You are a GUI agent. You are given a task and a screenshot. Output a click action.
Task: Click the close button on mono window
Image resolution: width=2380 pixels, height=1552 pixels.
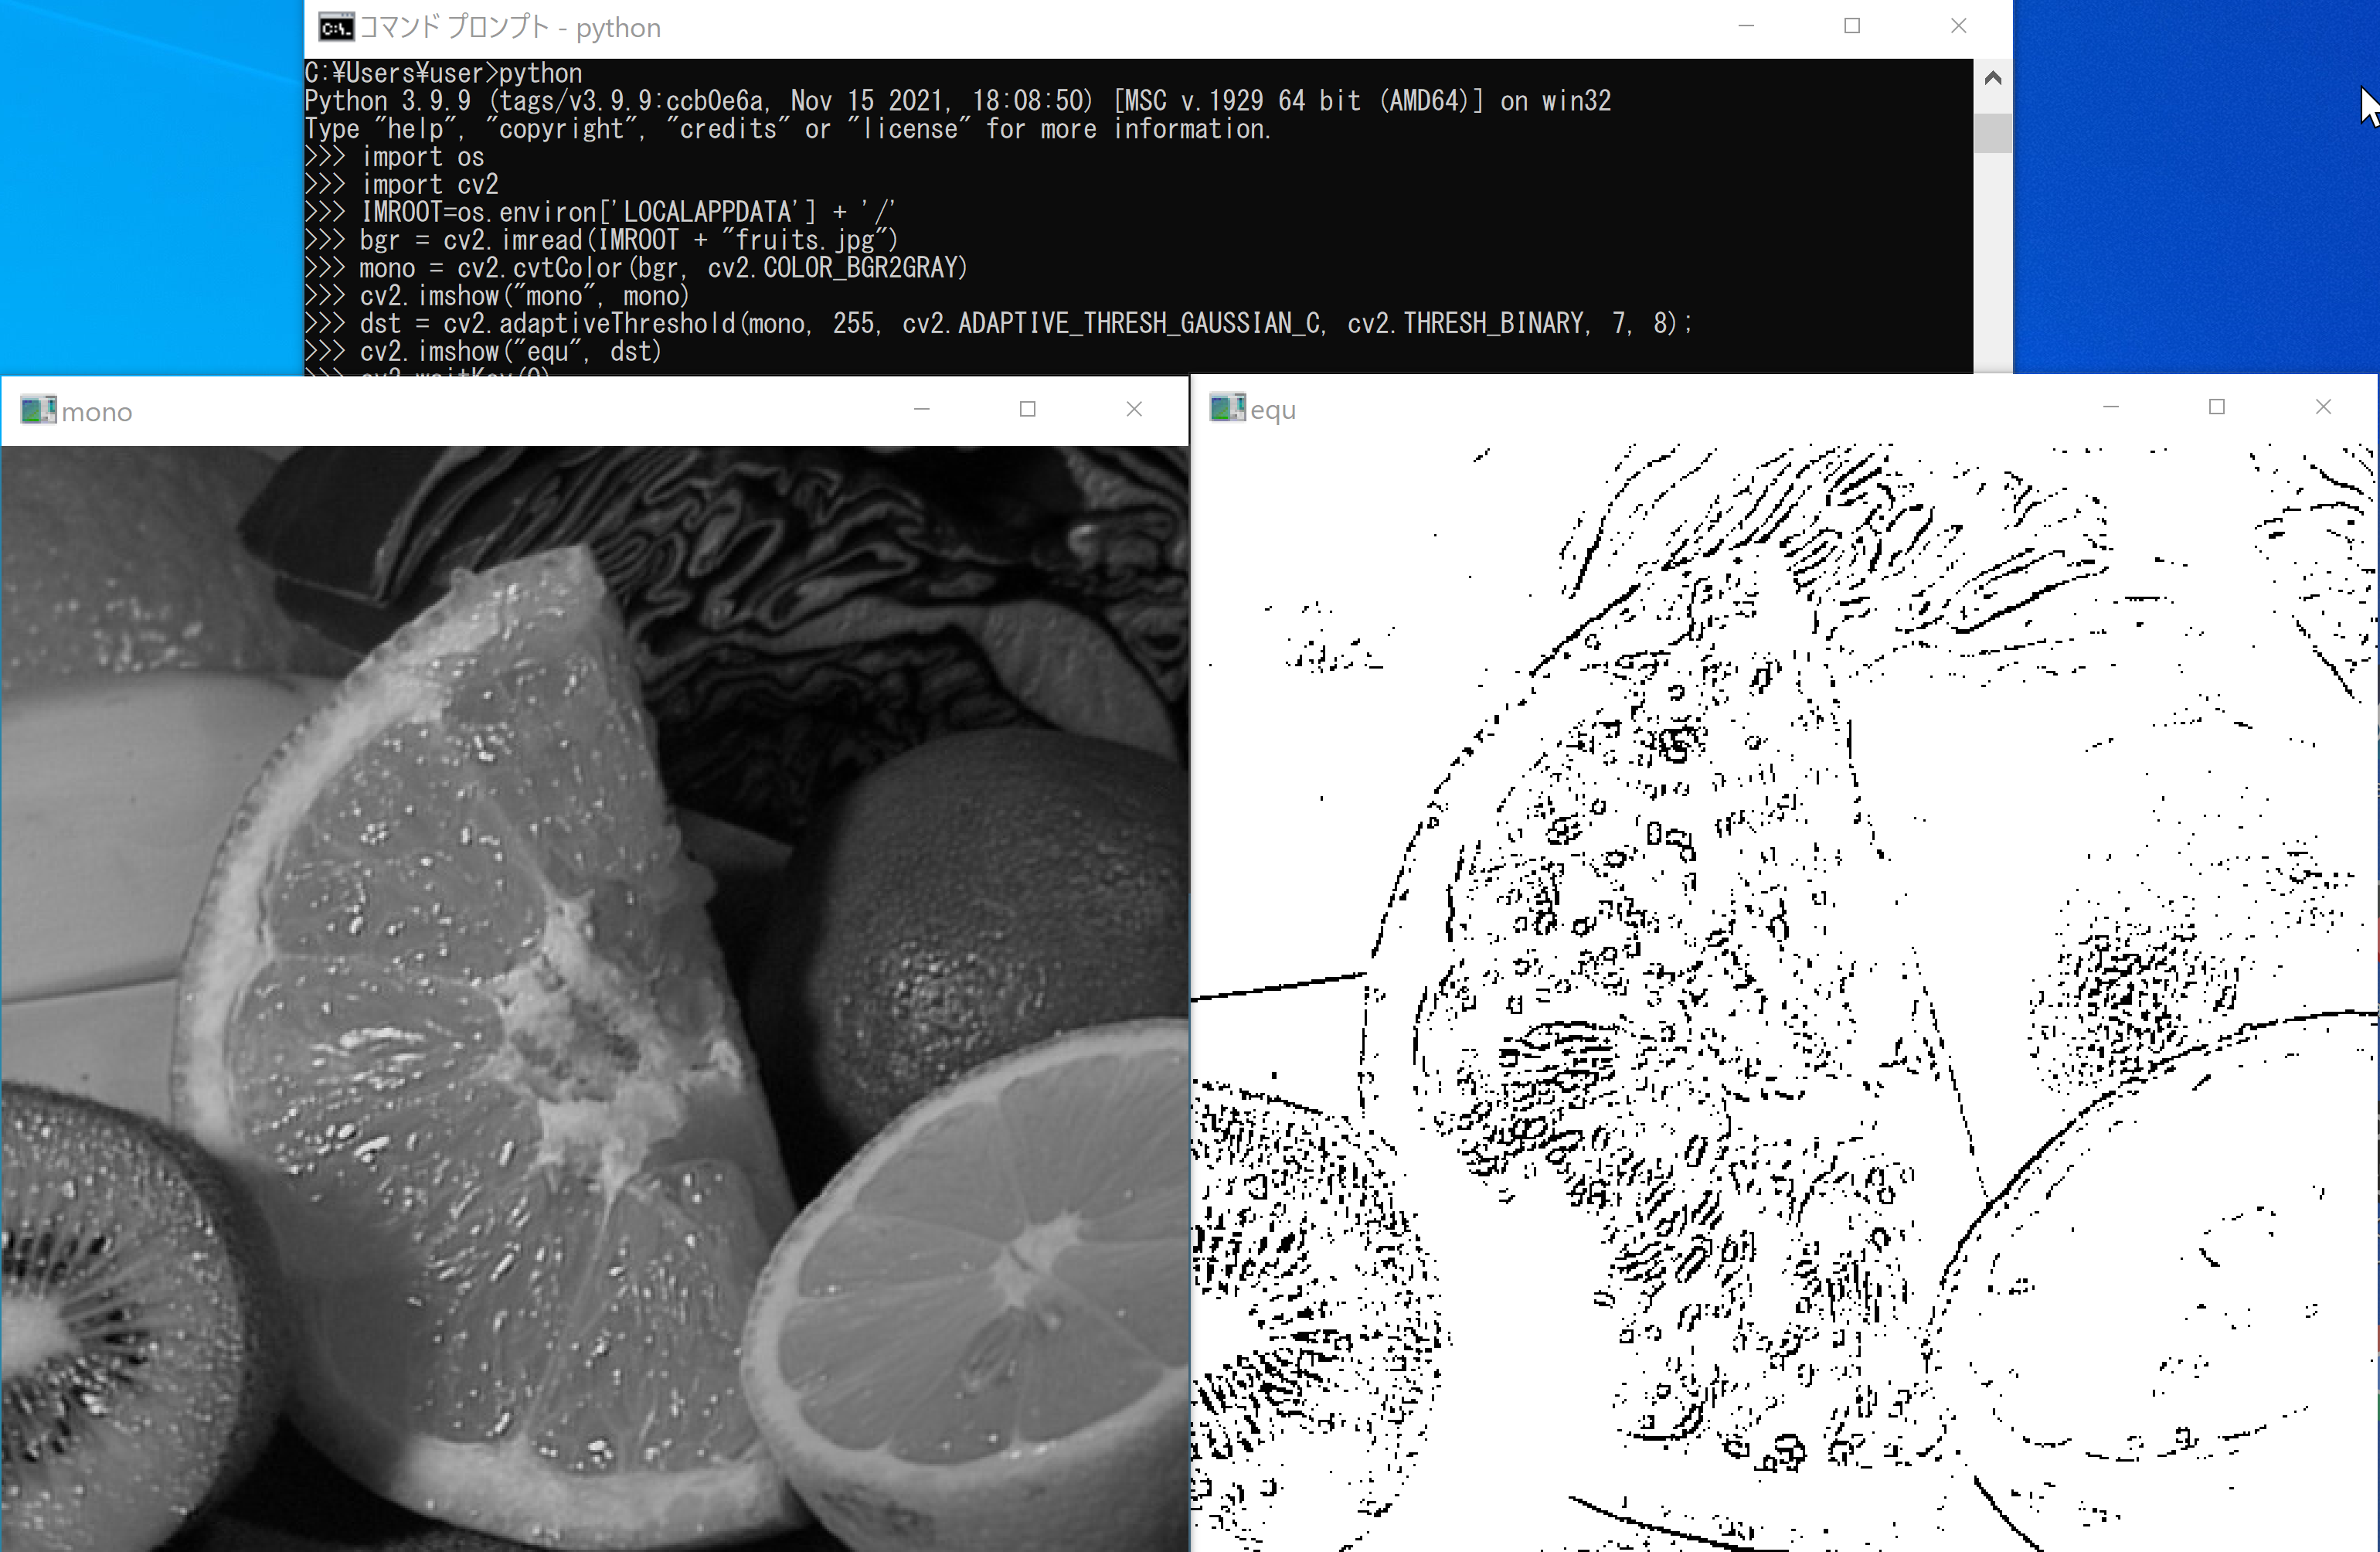(x=1134, y=410)
